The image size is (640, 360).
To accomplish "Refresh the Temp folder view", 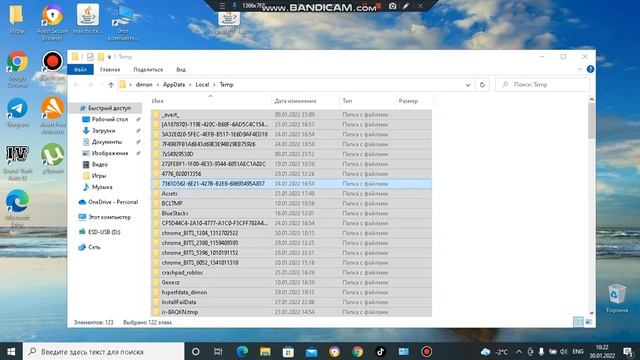I will [x=482, y=84].
